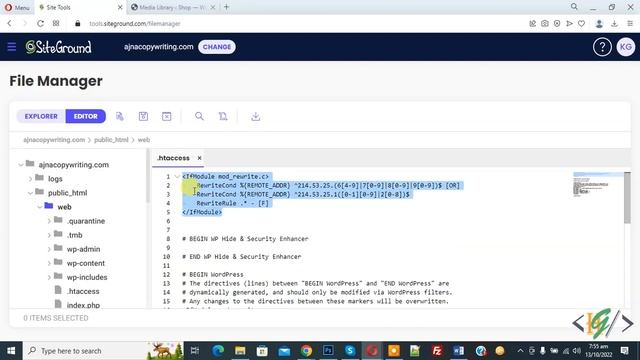Expand the .quarantine folder
Image resolution: width=640 pixels, height=360 pixels.
49,221
